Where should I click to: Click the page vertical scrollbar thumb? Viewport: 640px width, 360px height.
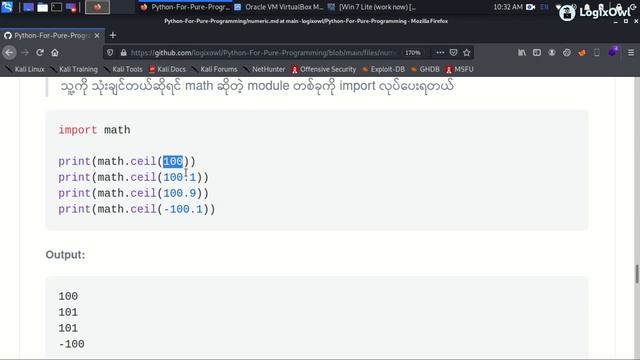click(x=636, y=274)
